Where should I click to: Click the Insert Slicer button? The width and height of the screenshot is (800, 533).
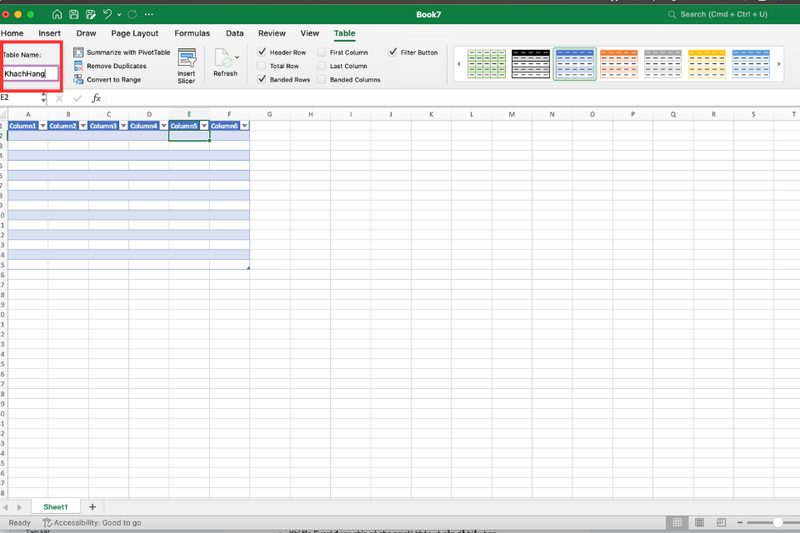187,66
